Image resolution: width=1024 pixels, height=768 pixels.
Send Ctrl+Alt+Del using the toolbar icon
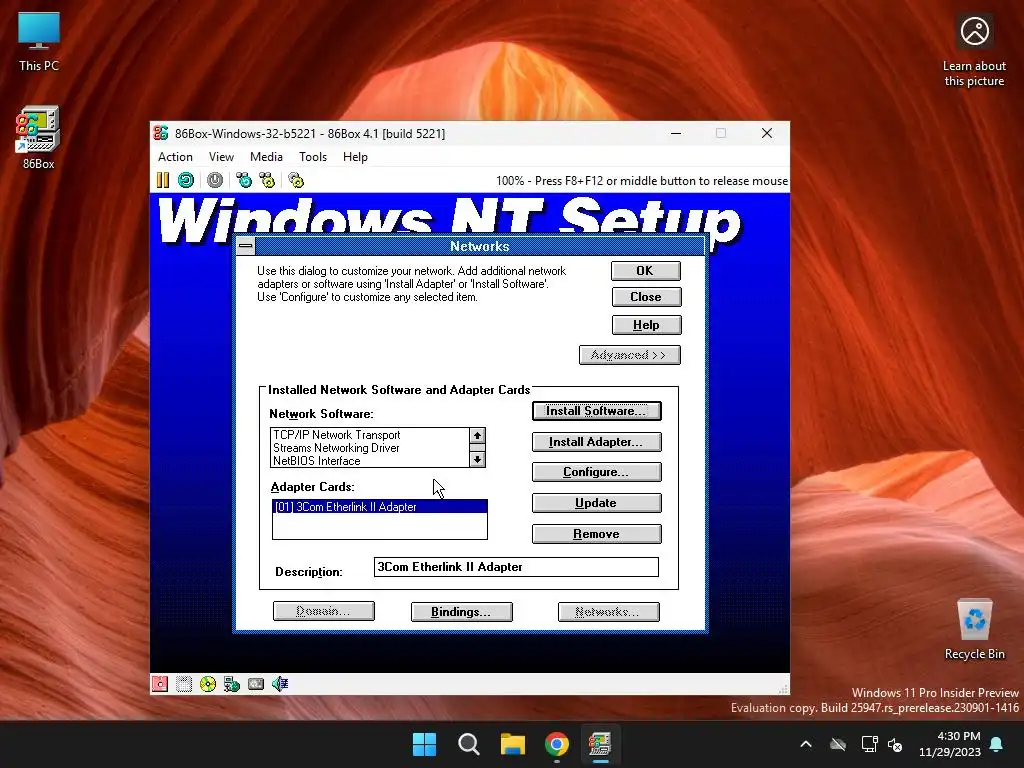point(244,180)
